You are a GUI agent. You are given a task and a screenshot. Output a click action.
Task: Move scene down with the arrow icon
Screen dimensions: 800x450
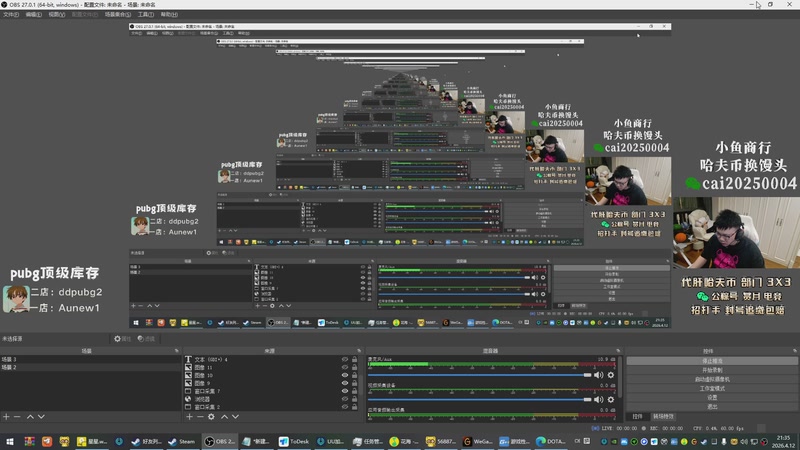[x=41, y=417]
